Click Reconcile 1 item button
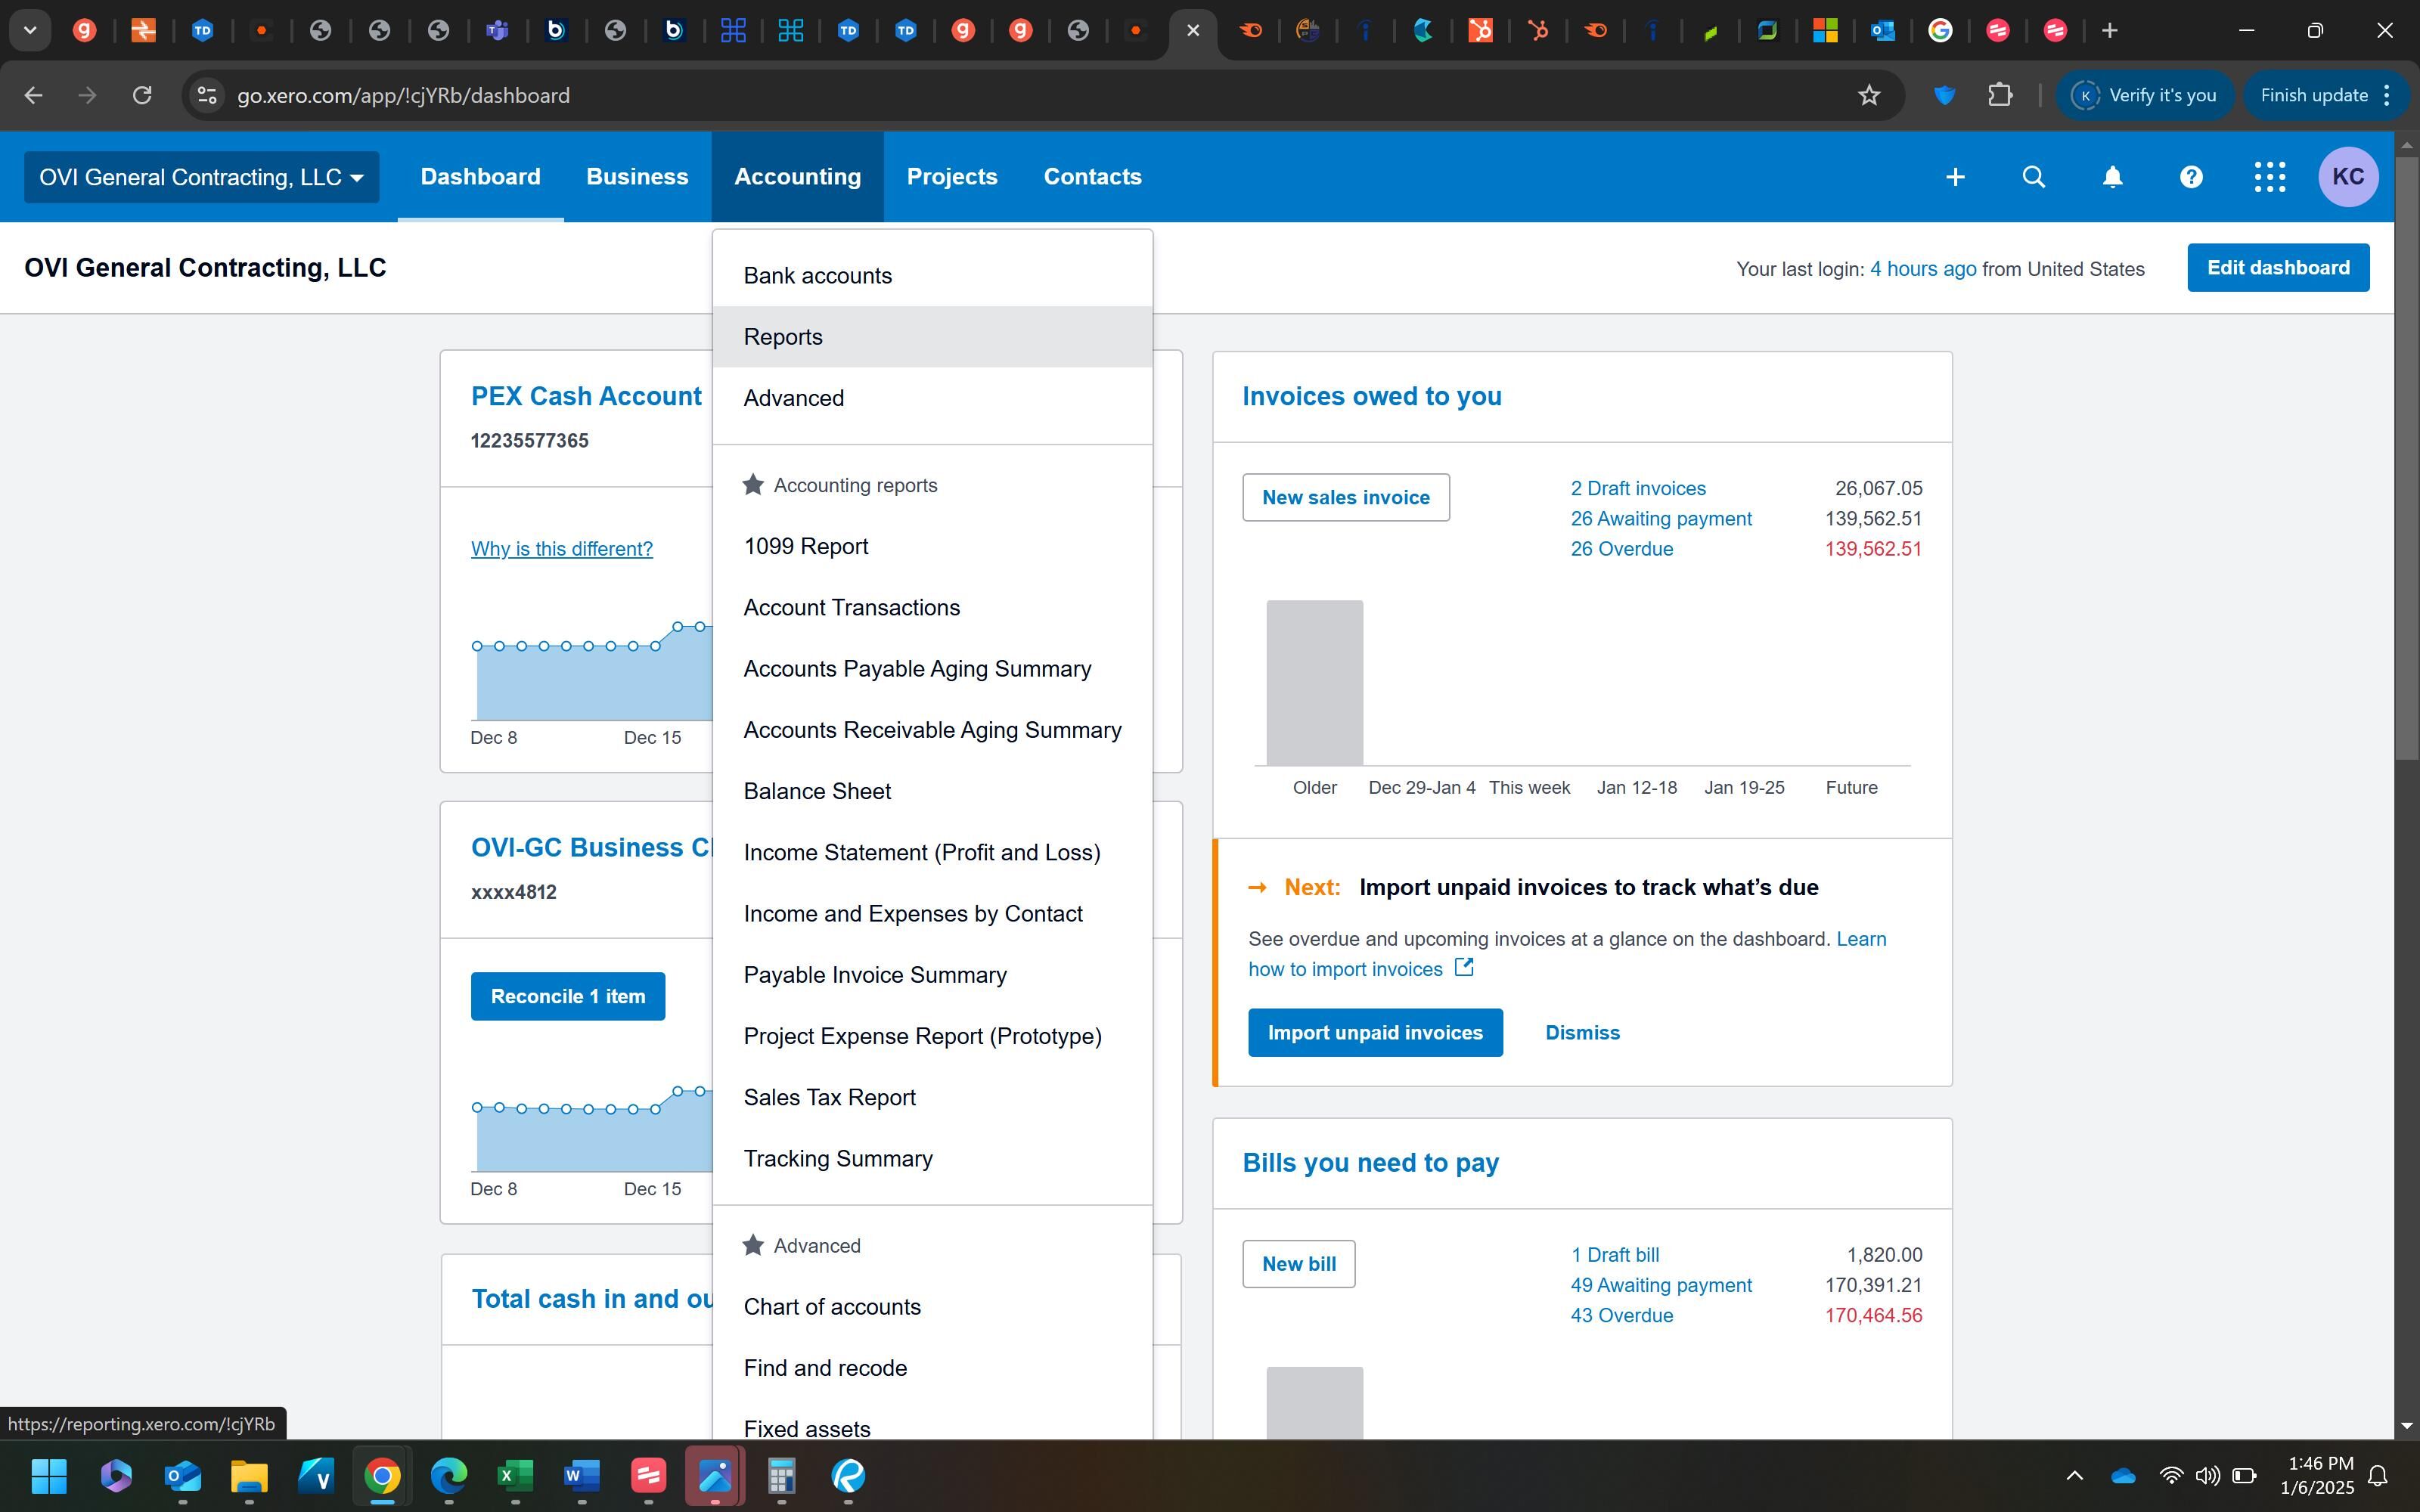 [568, 996]
